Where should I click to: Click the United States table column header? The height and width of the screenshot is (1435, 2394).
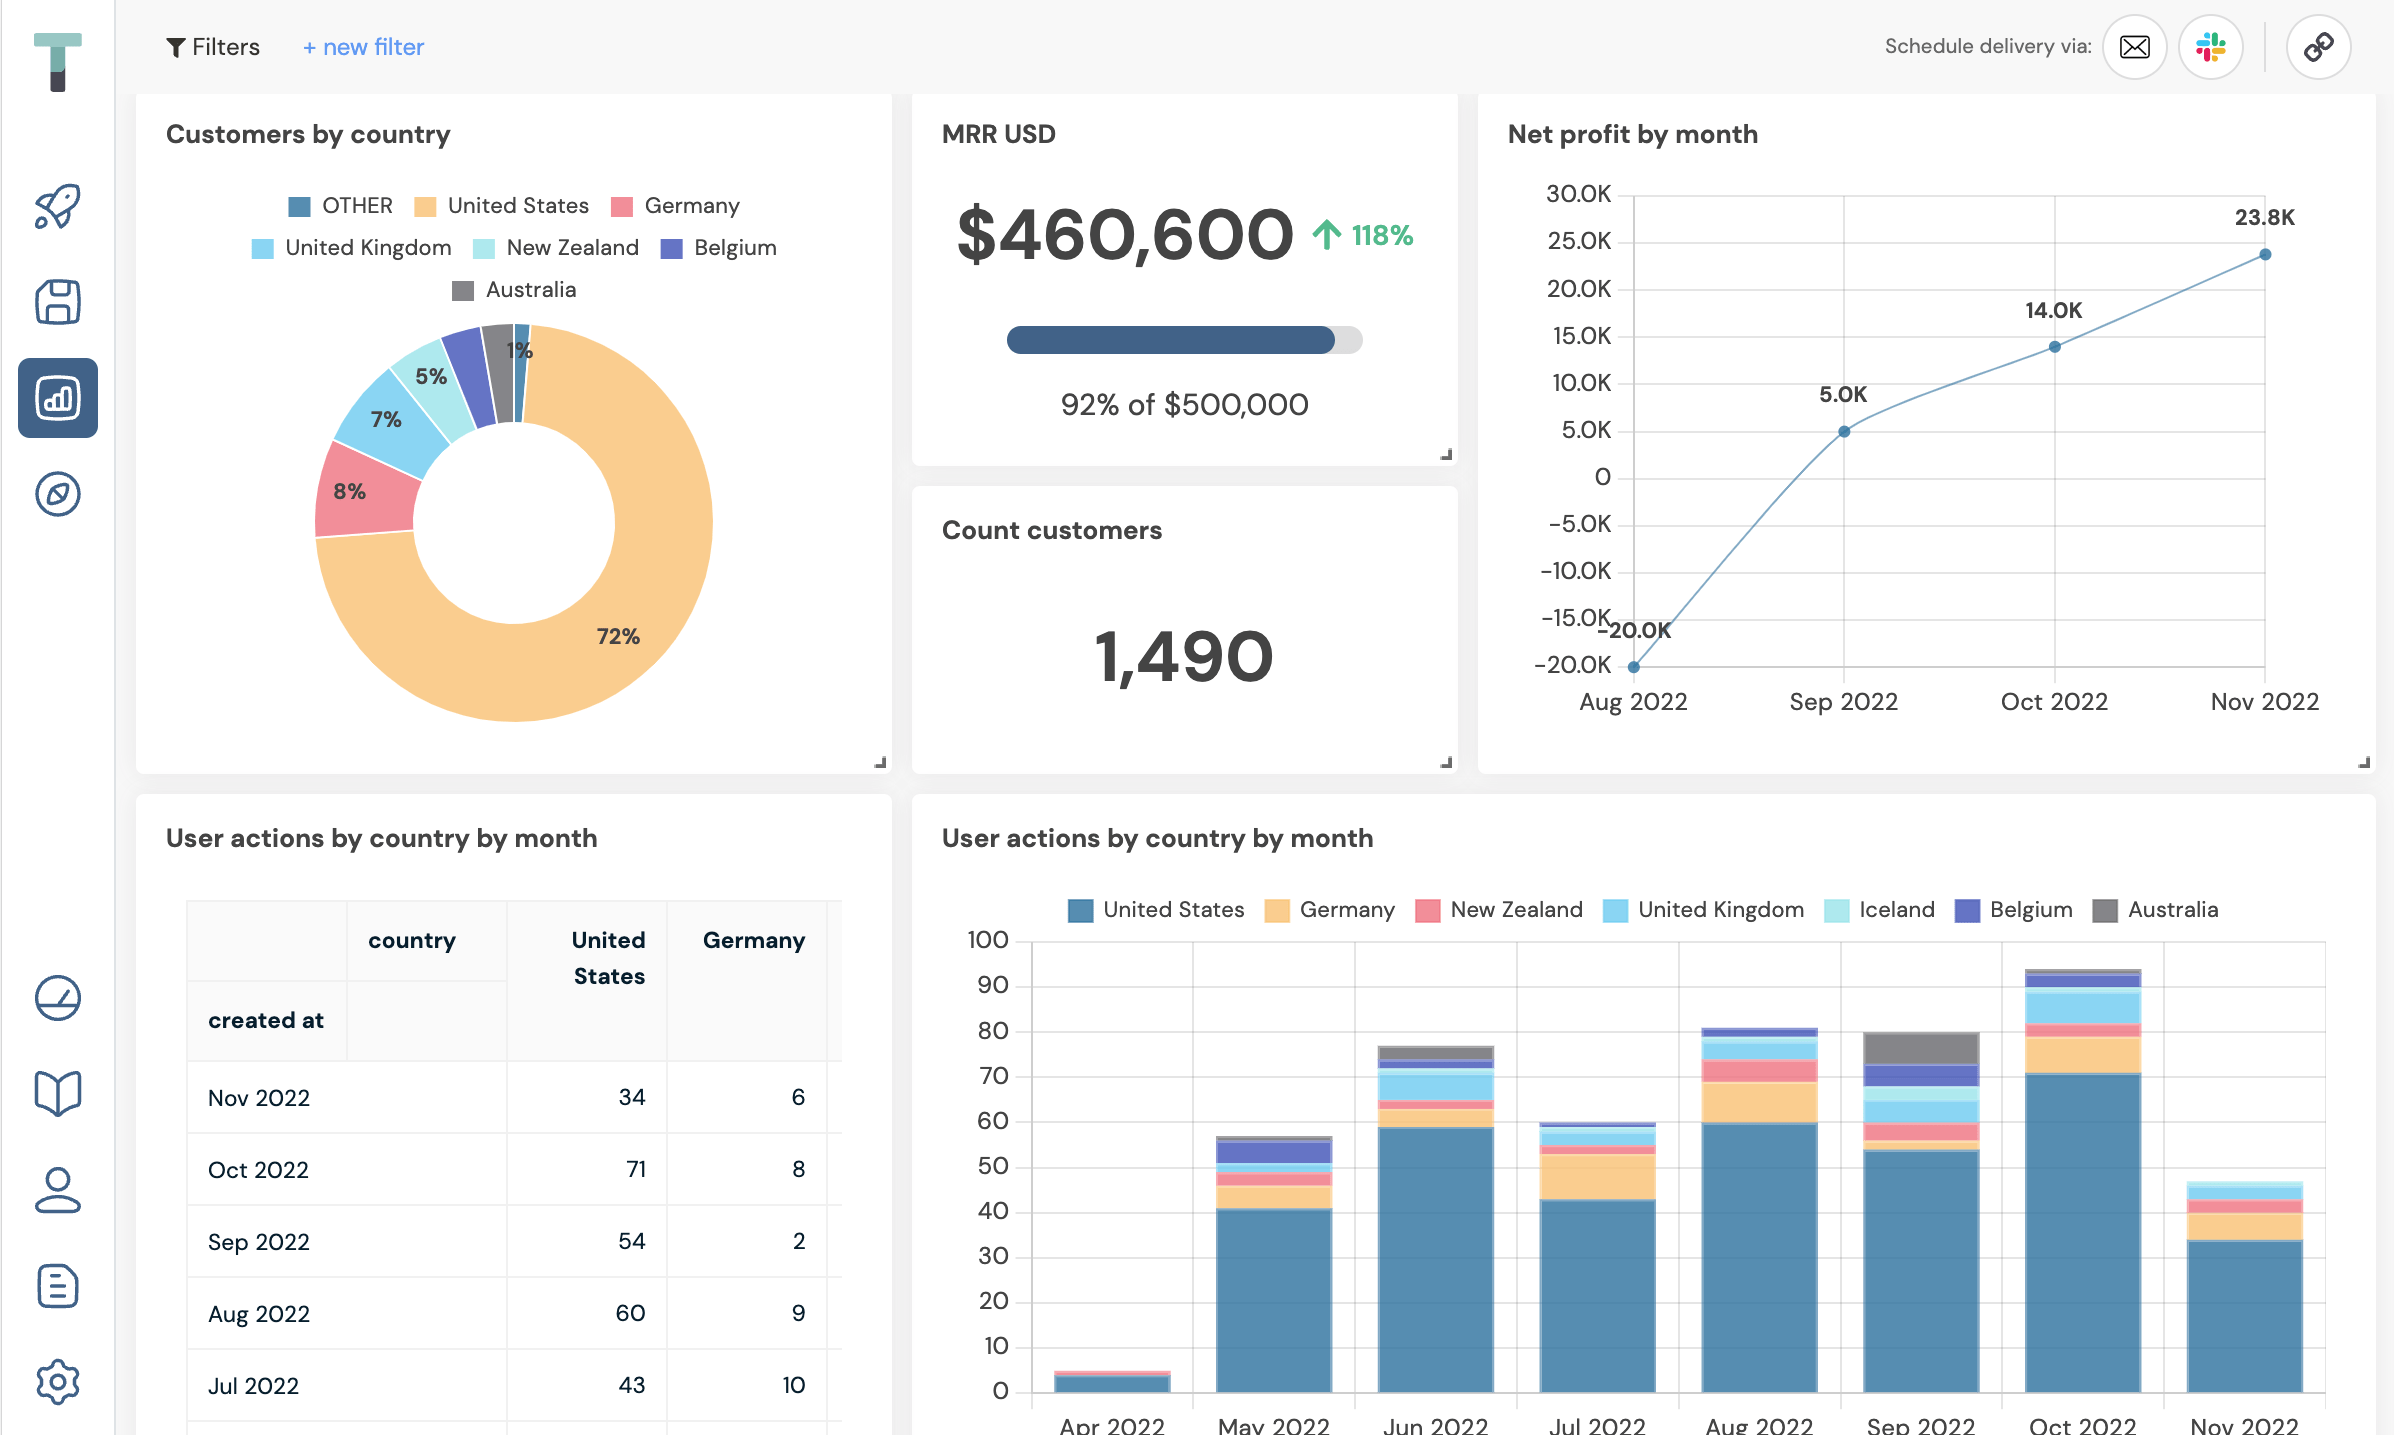(607, 958)
